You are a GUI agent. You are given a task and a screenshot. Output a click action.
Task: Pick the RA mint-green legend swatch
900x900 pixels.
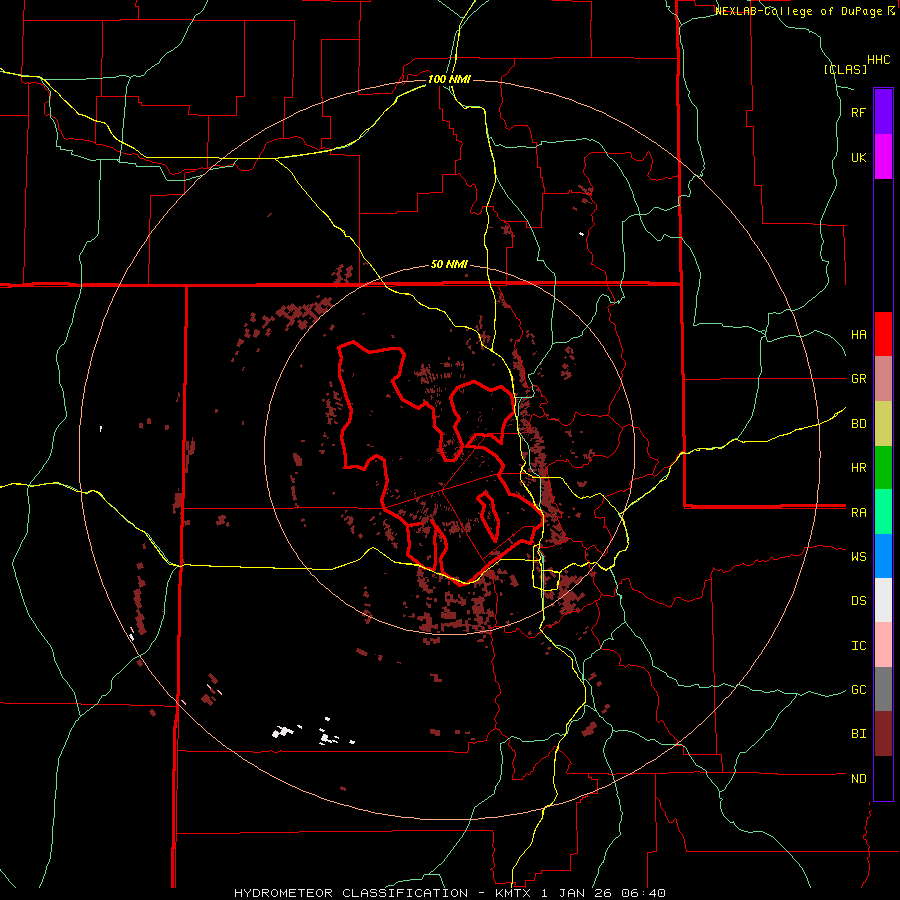coord(883,512)
